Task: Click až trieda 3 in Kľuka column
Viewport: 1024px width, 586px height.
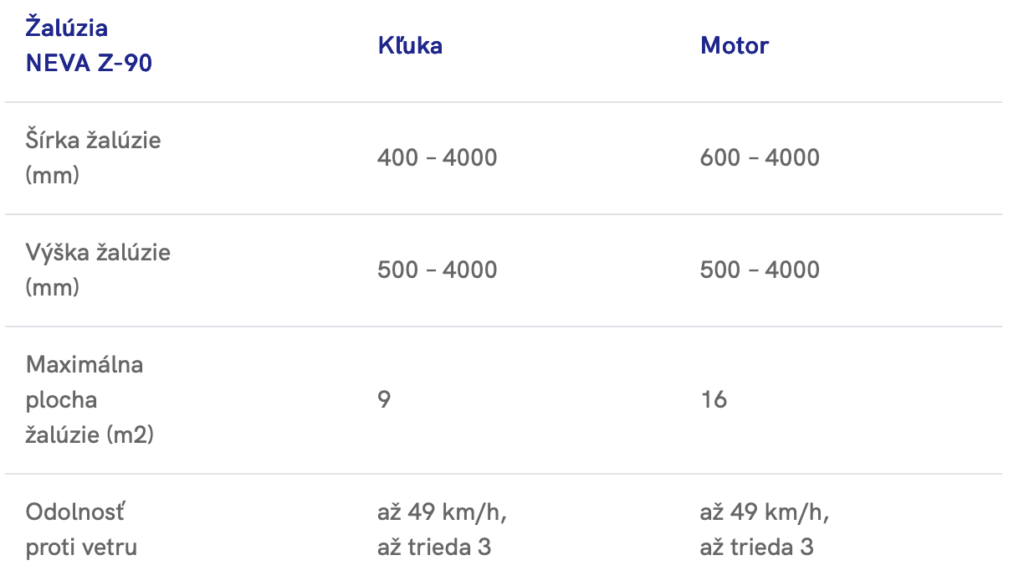Action: tap(434, 547)
